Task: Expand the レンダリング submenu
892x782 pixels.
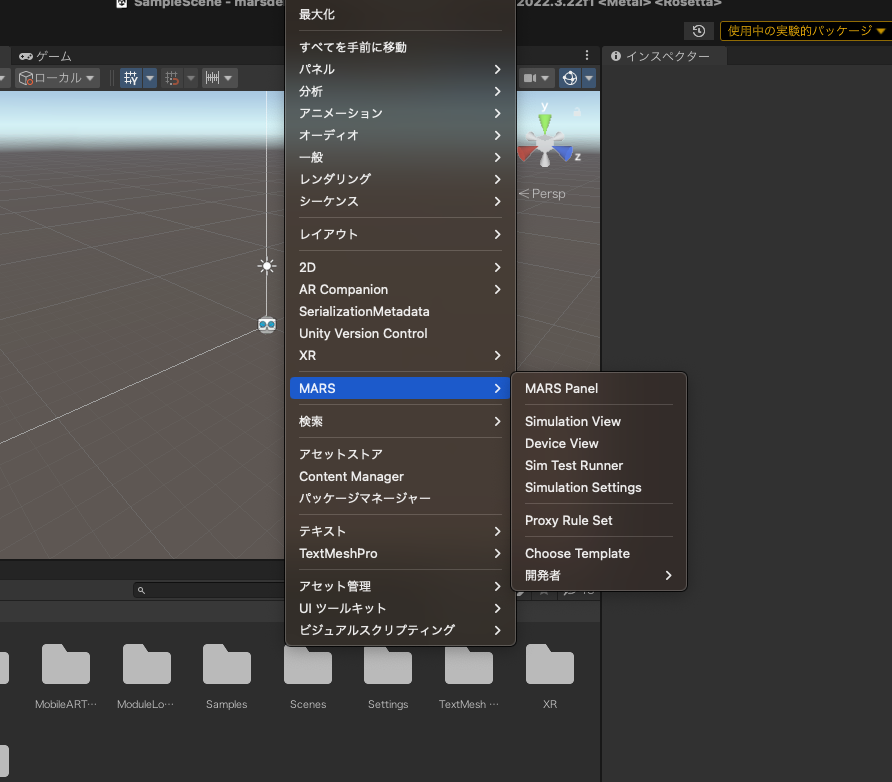Action: pyautogui.click(x=400, y=179)
